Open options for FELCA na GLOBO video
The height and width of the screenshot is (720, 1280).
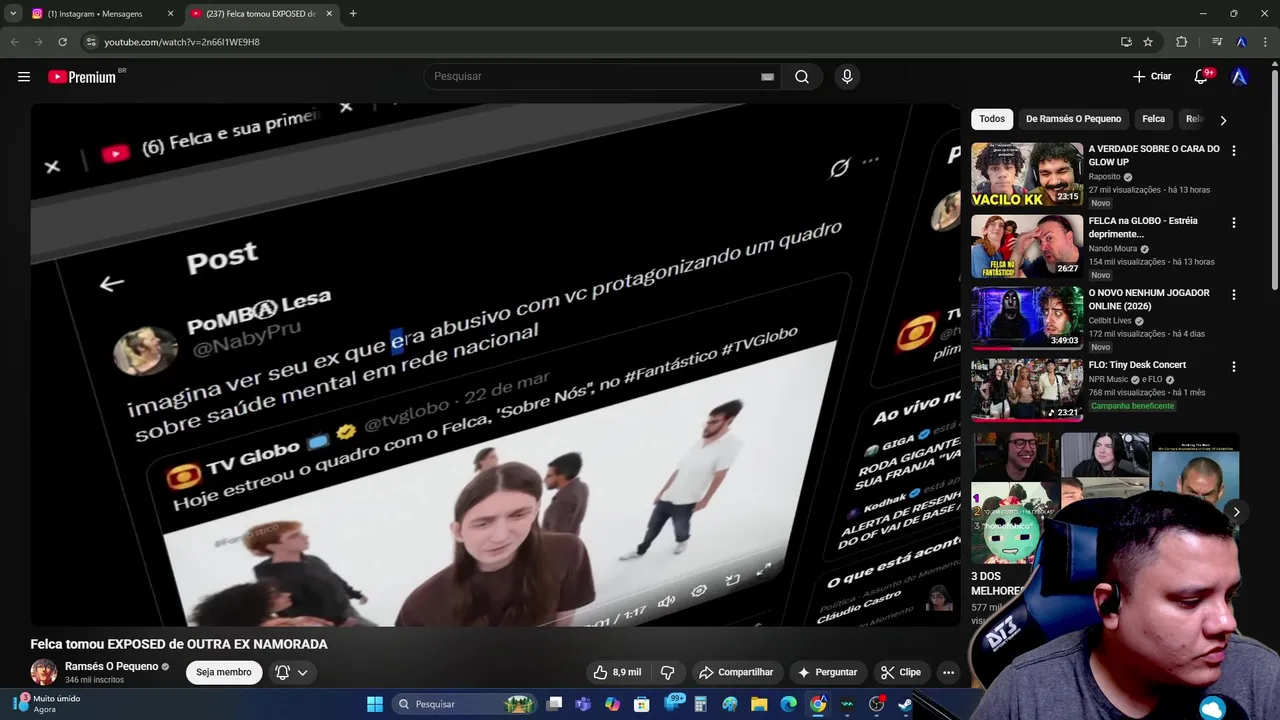coord(1233,222)
